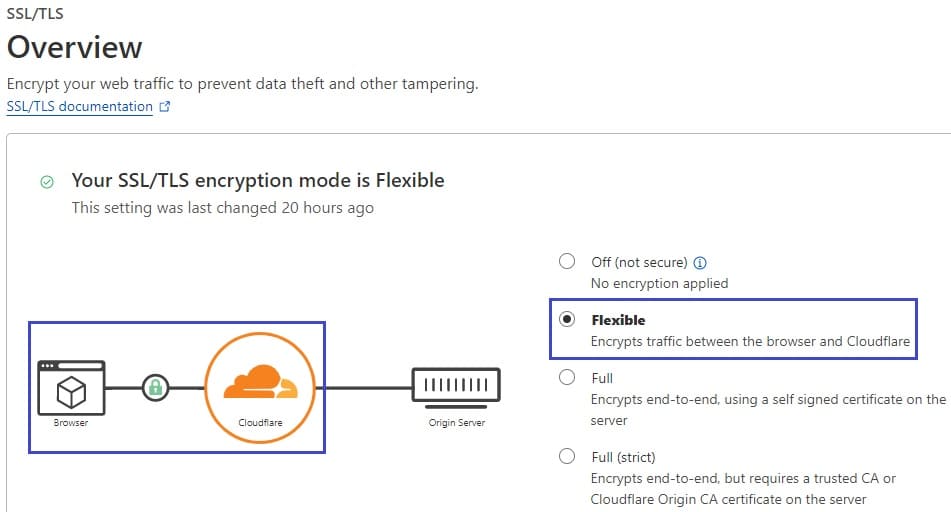Image resolution: width=951 pixels, height=512 pixels.
Task: Click the Full option description text
Action: point(768,409)
